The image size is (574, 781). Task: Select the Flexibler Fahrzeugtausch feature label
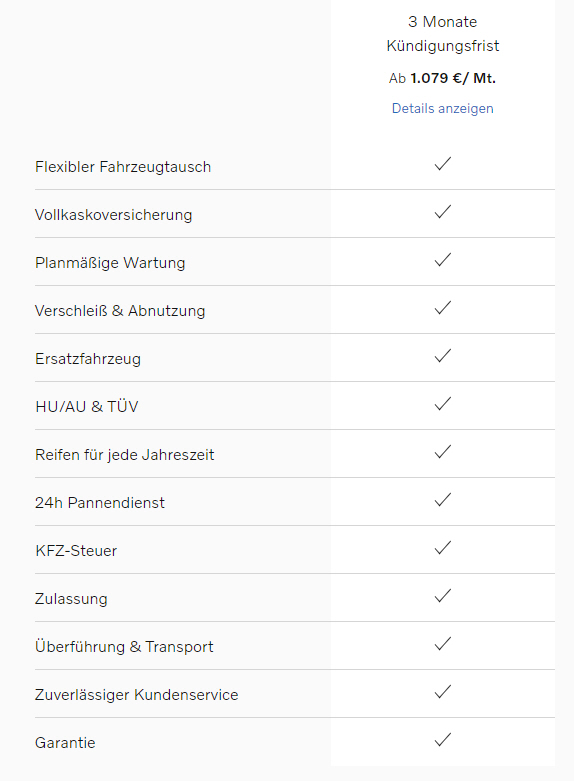pos(123,167)
